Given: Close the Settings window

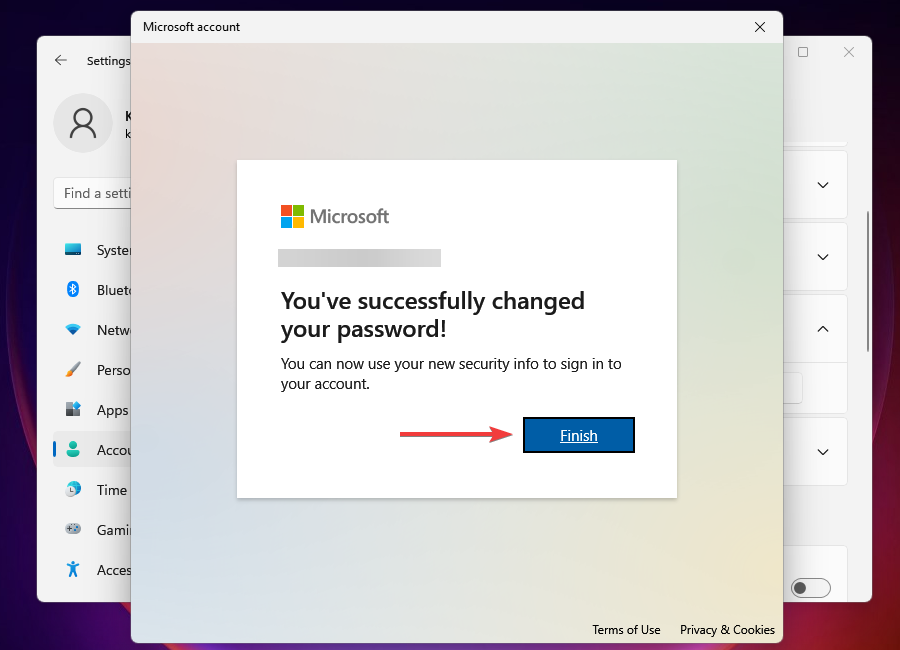Looking at the screenshot, I should coord(849,52).
